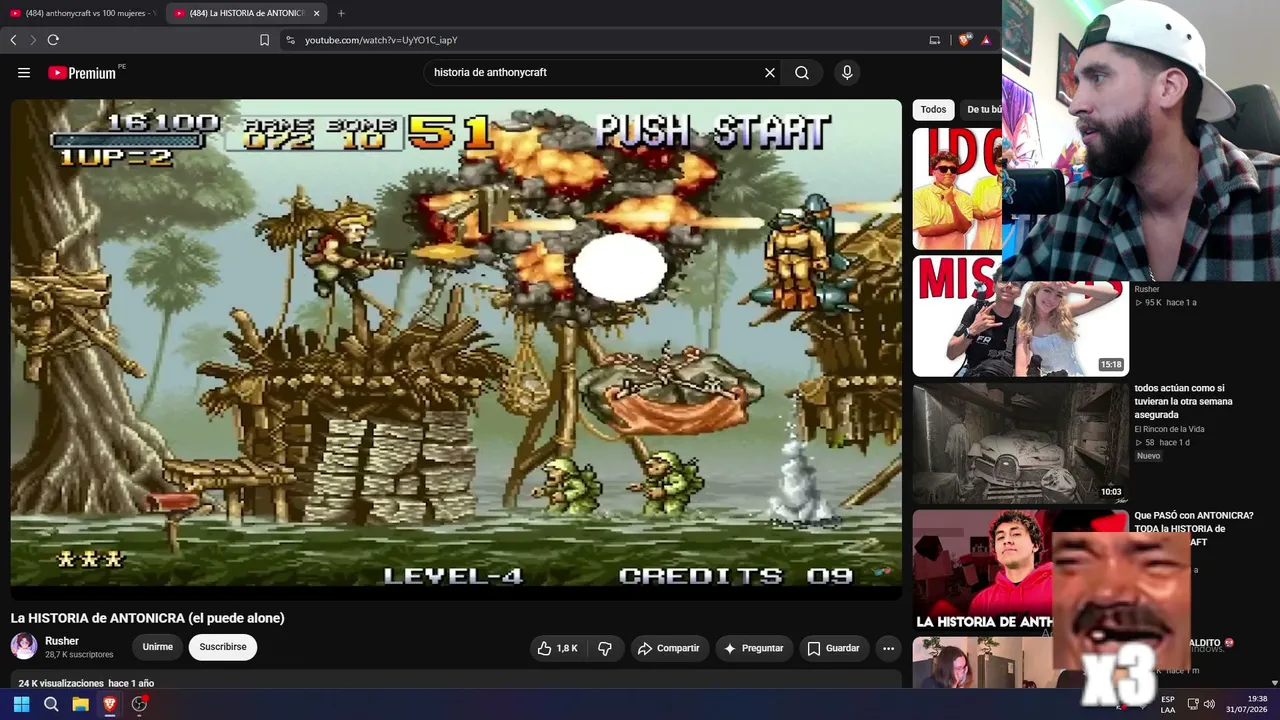
Task: Run search with the magnifier button
Action: pos(802,73)
